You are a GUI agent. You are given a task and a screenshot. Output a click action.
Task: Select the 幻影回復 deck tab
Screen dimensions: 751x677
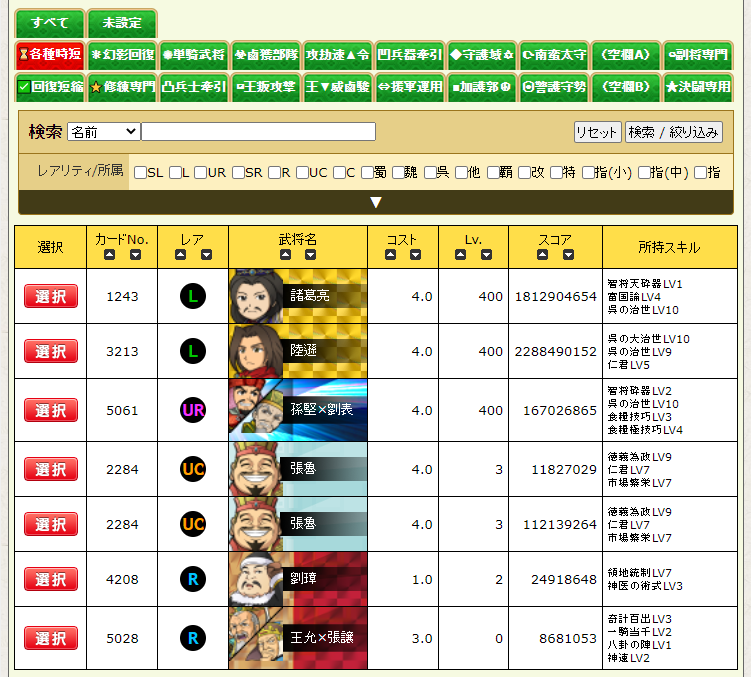122,55
